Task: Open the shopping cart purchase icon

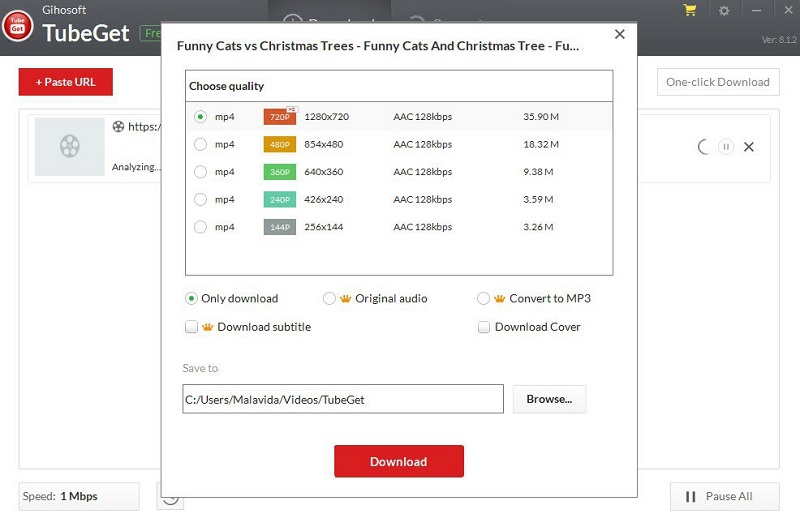Action: (x=690, y=10)
